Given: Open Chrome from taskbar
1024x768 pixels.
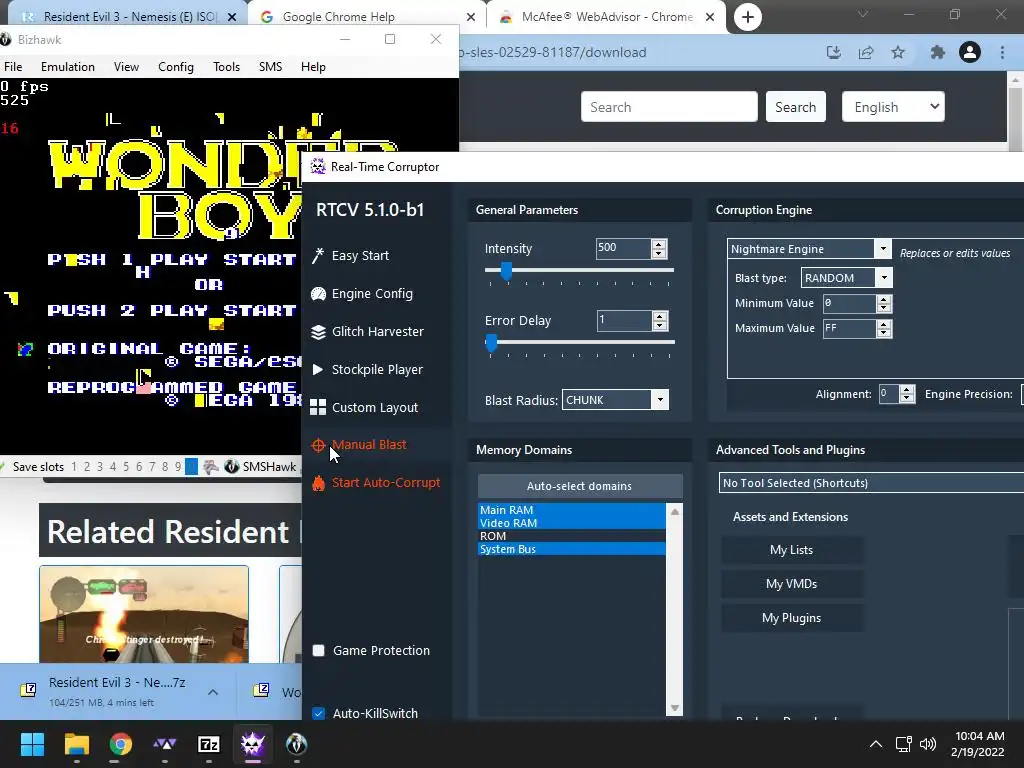Looking at the screenshot, I should tap(121, 744).
